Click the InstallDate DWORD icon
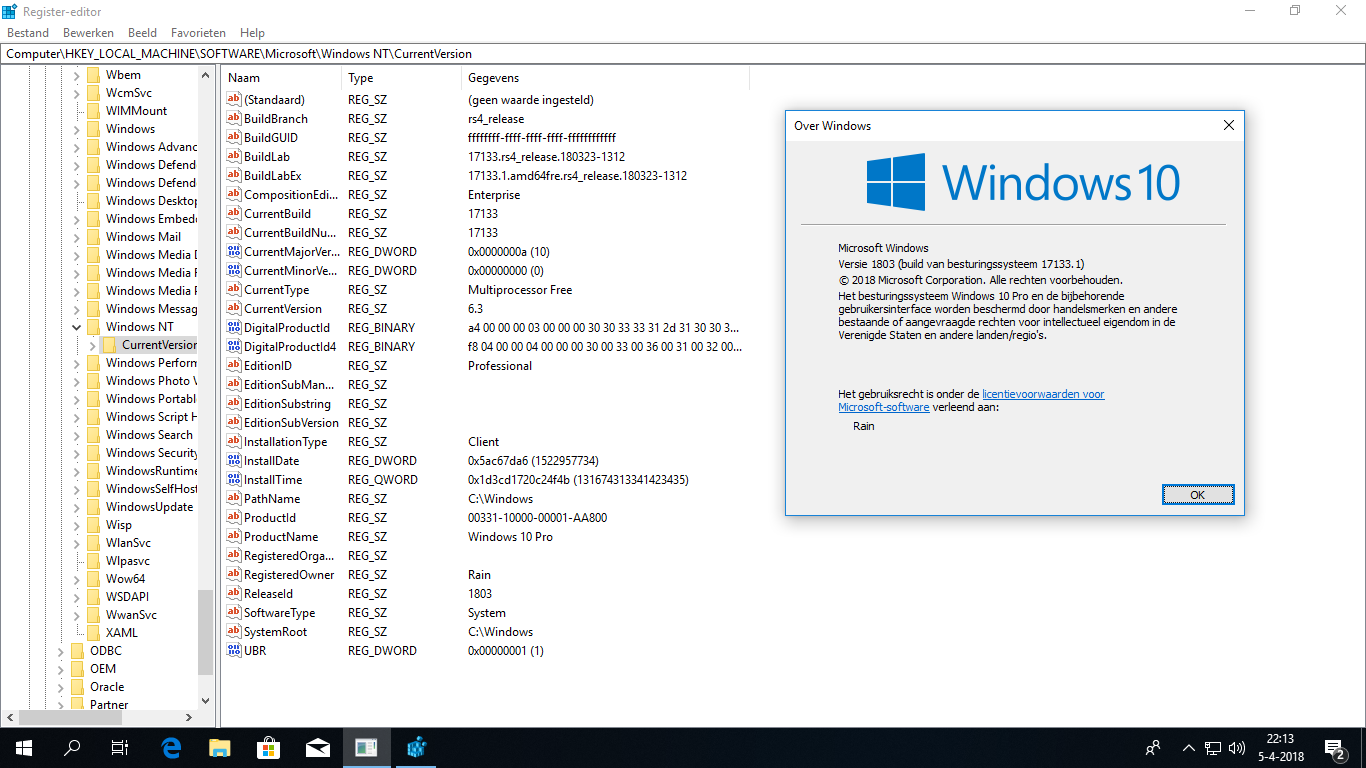 234,461
